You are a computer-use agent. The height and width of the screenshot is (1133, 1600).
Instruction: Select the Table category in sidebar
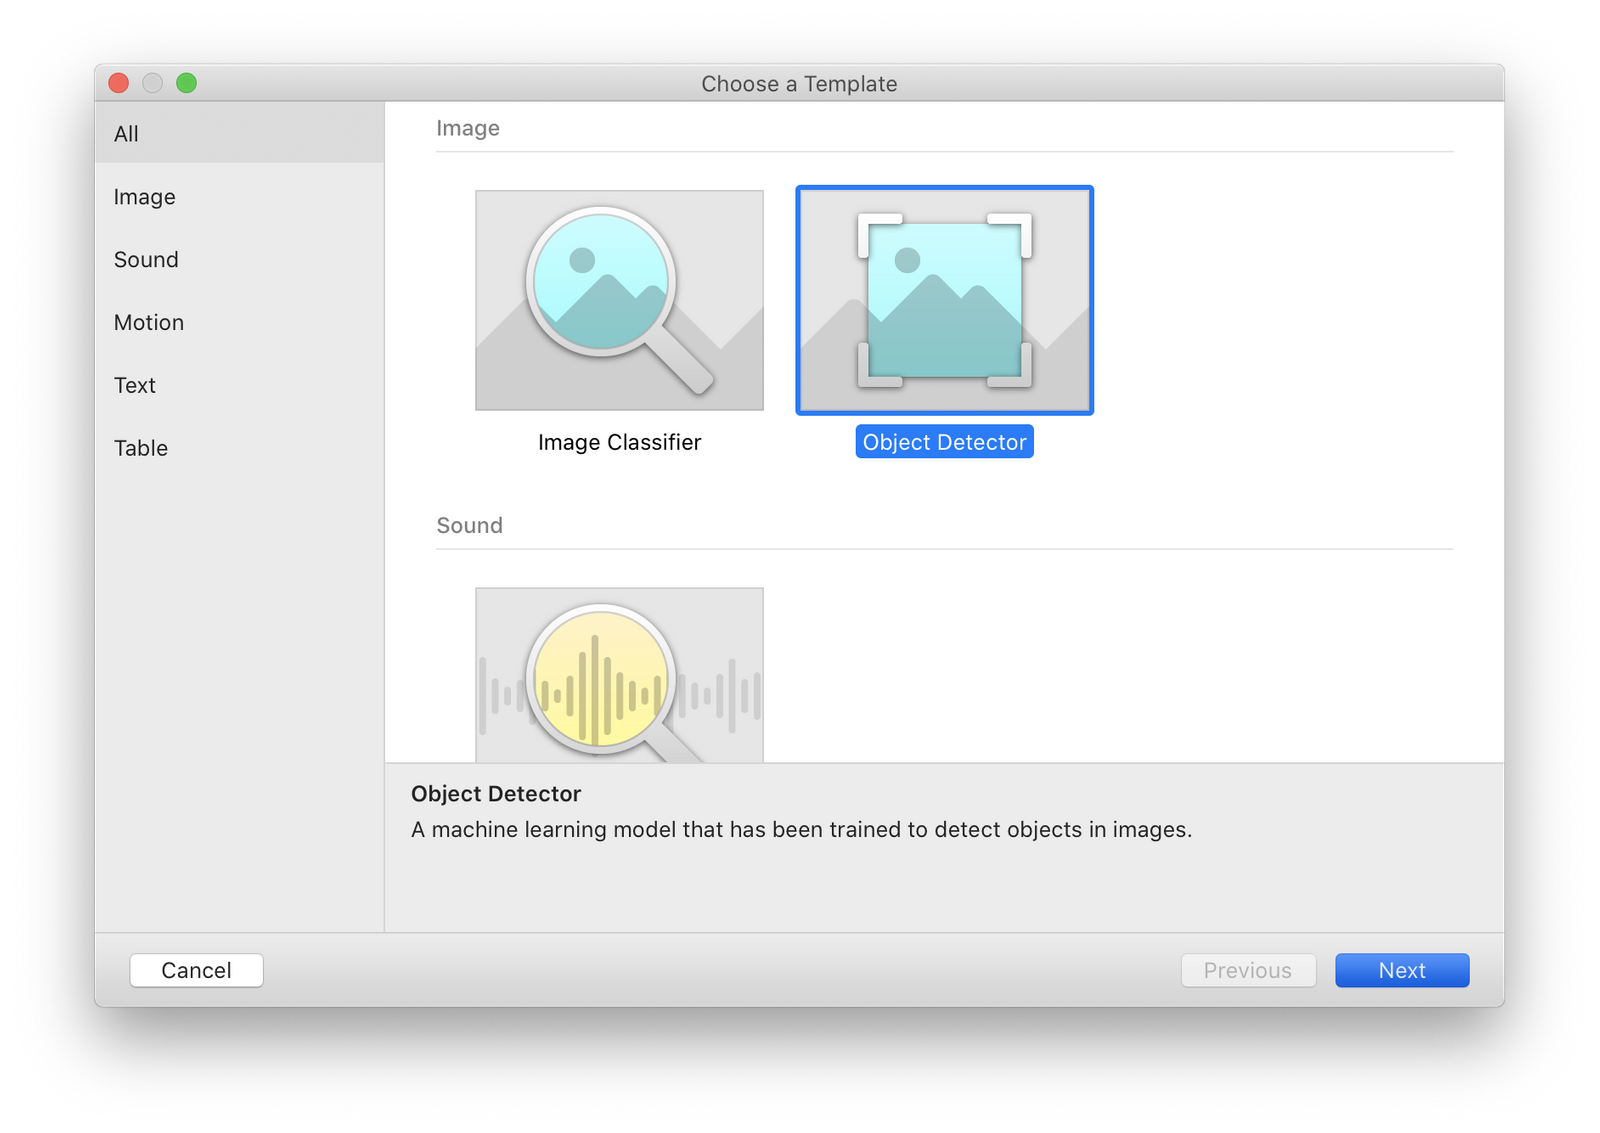(141, 448)
